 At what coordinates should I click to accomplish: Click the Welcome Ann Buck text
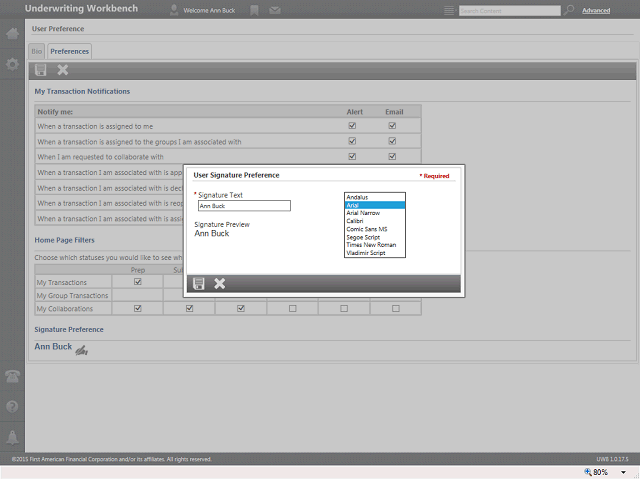click(x=209, y=11)
